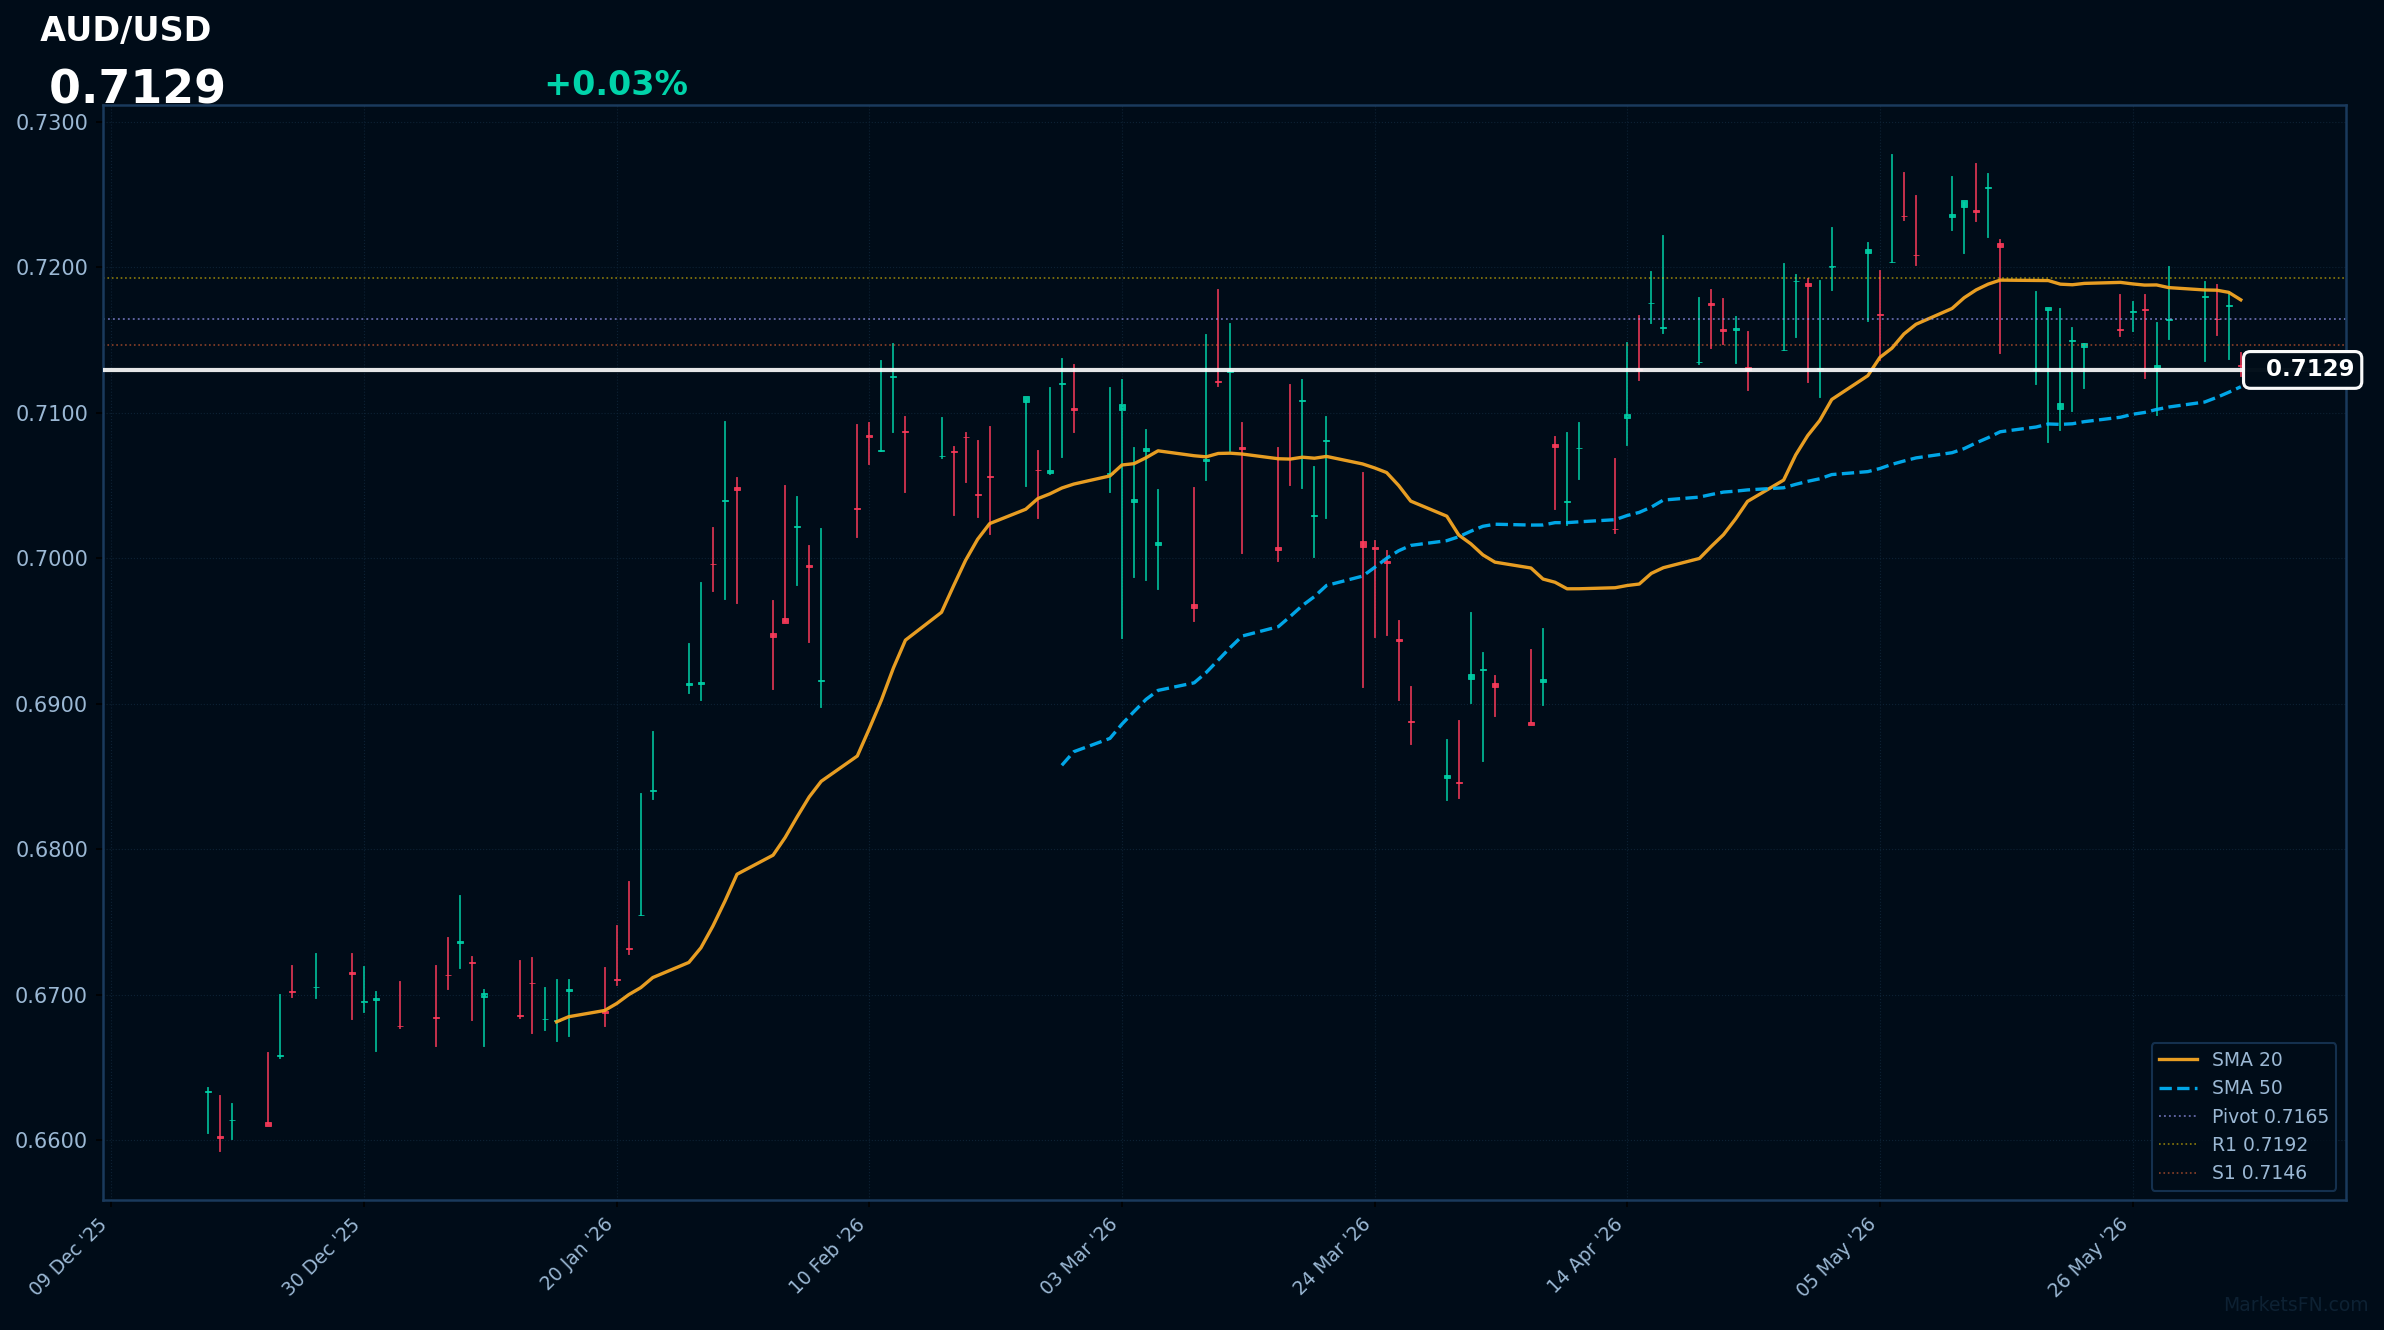This screenshot has width=2384, height=1330.
Task: Click the 0.7300 y-axis label
Action: (52, 123)
